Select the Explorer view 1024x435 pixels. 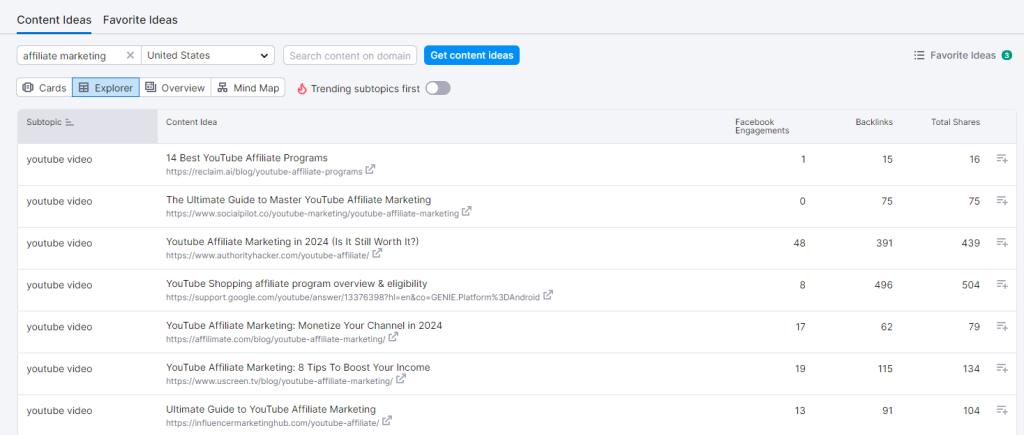[106, 88]
